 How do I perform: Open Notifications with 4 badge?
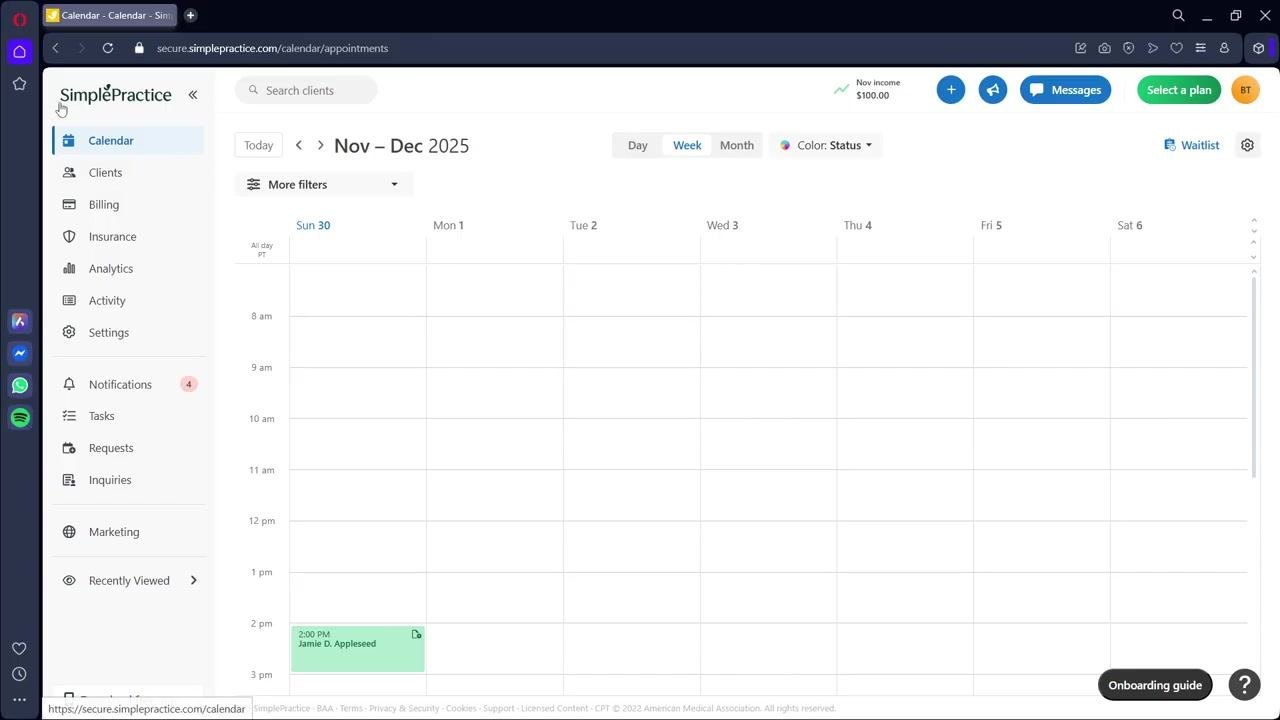pyautogui.click(x=128, y=384)
